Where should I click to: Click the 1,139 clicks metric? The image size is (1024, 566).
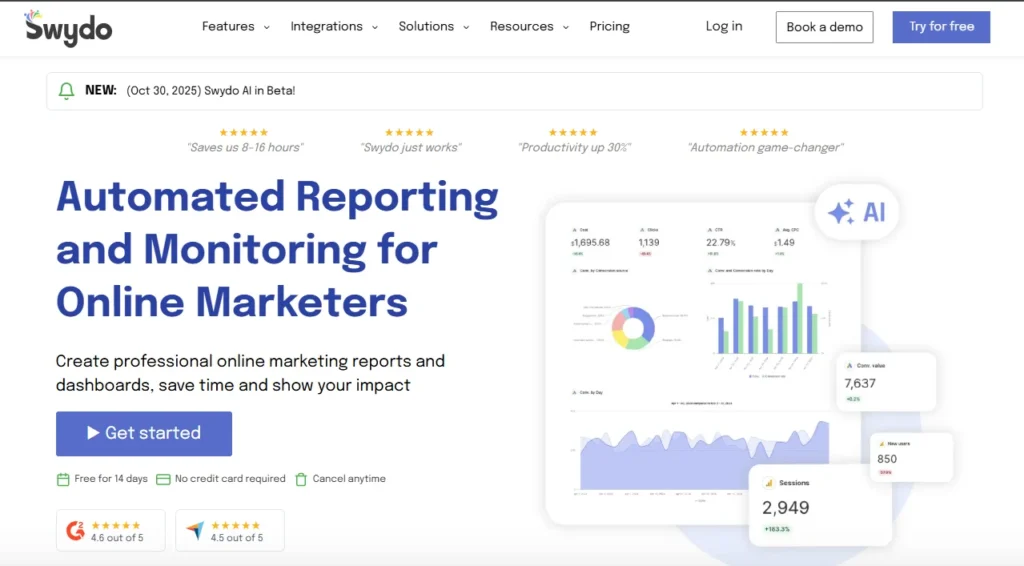point(648,242)
